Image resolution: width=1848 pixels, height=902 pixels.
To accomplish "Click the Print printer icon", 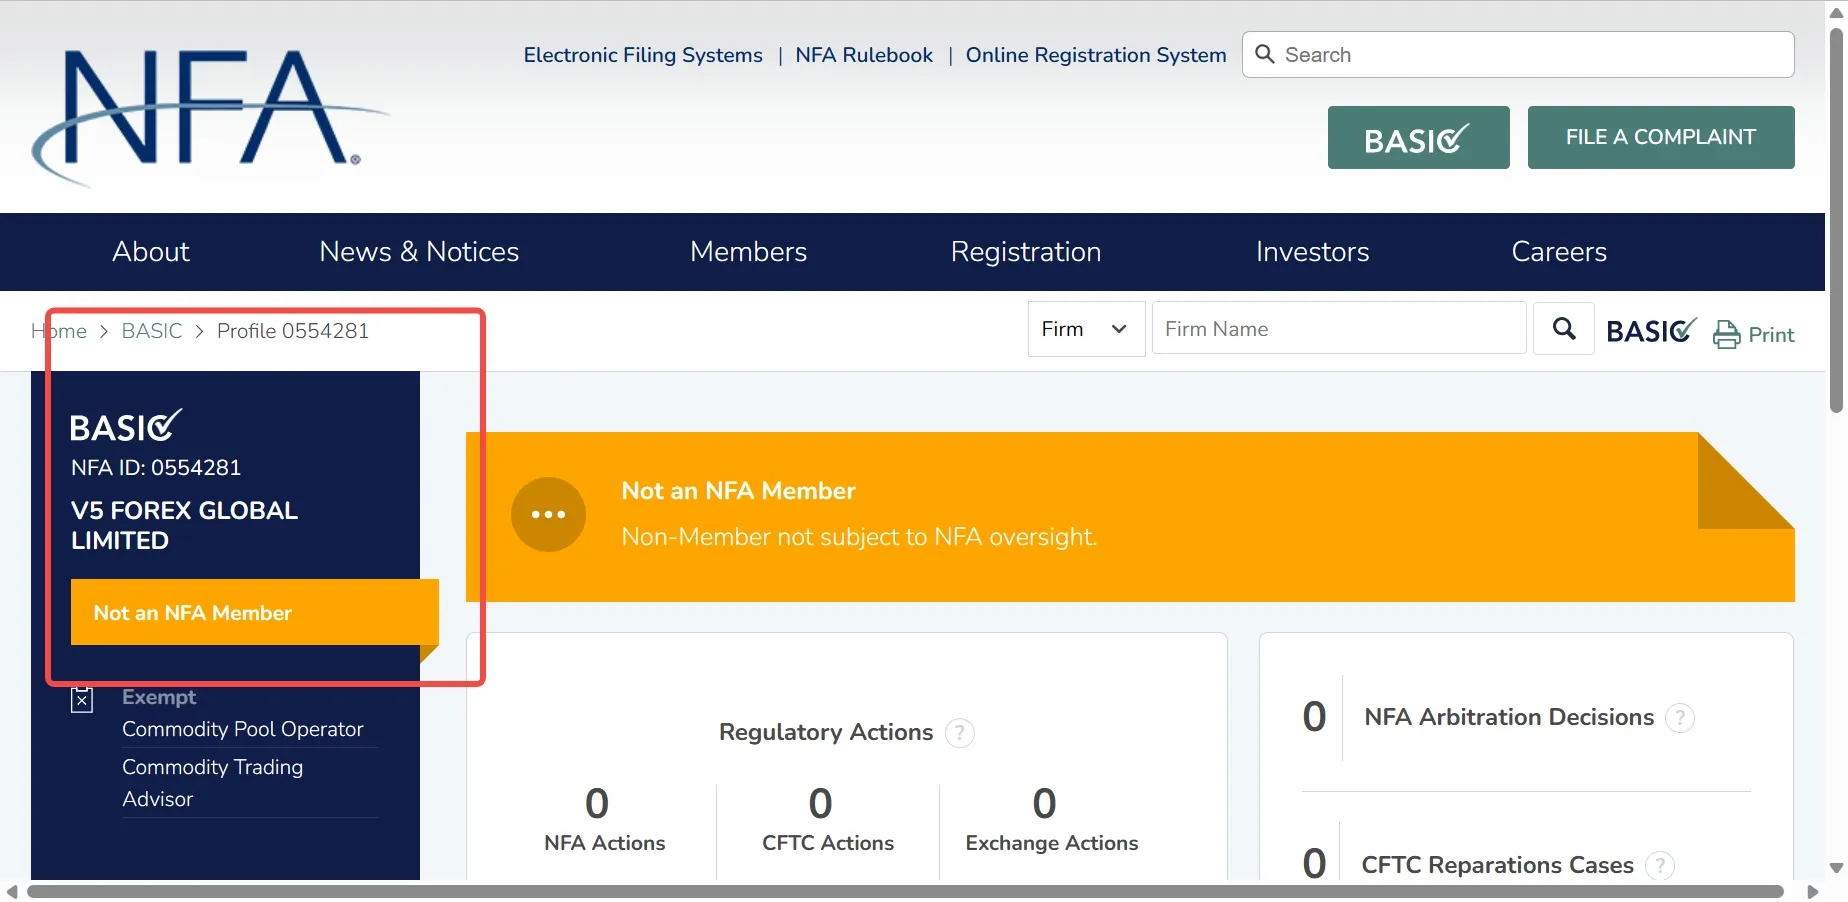I will point(1727,334).
